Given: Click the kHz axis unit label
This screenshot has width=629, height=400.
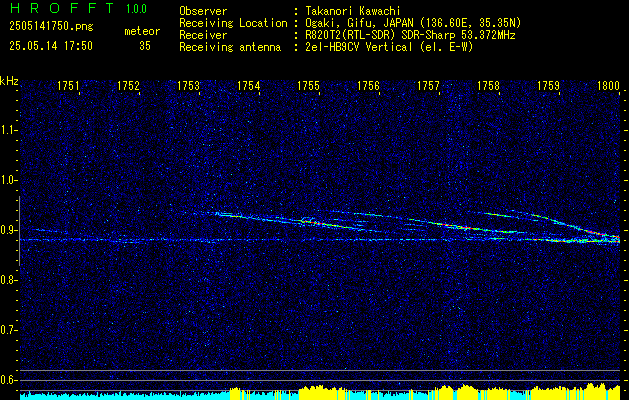Looking at the screenshot, I should coord(9,81).
